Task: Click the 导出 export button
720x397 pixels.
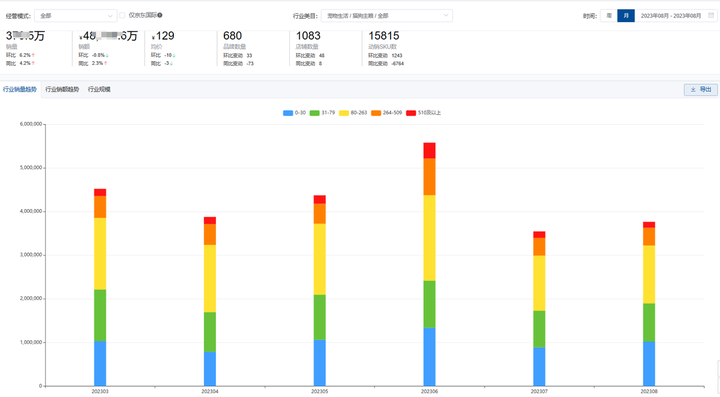Action: coord(701,89)
